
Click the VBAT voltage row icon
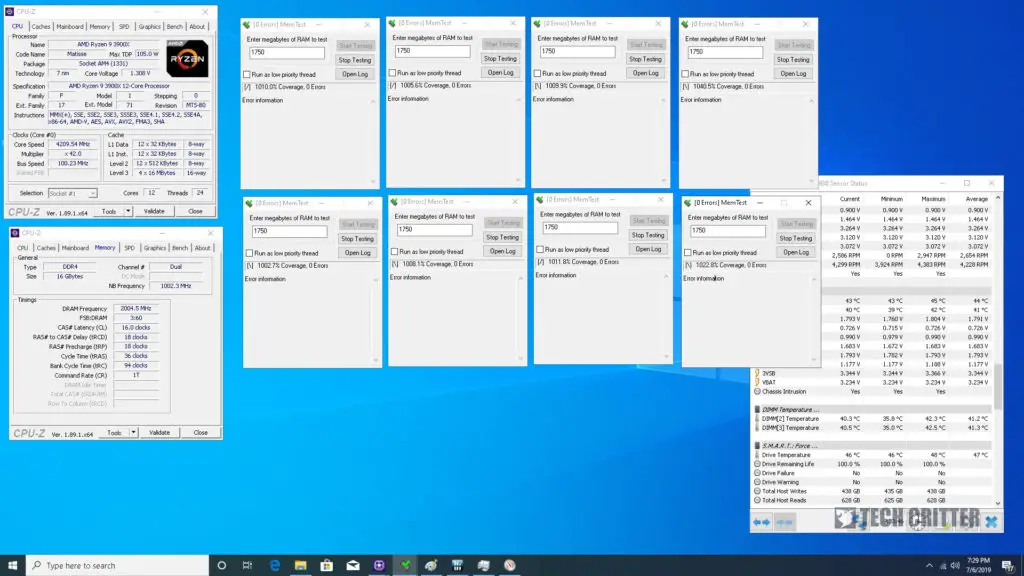757,382
